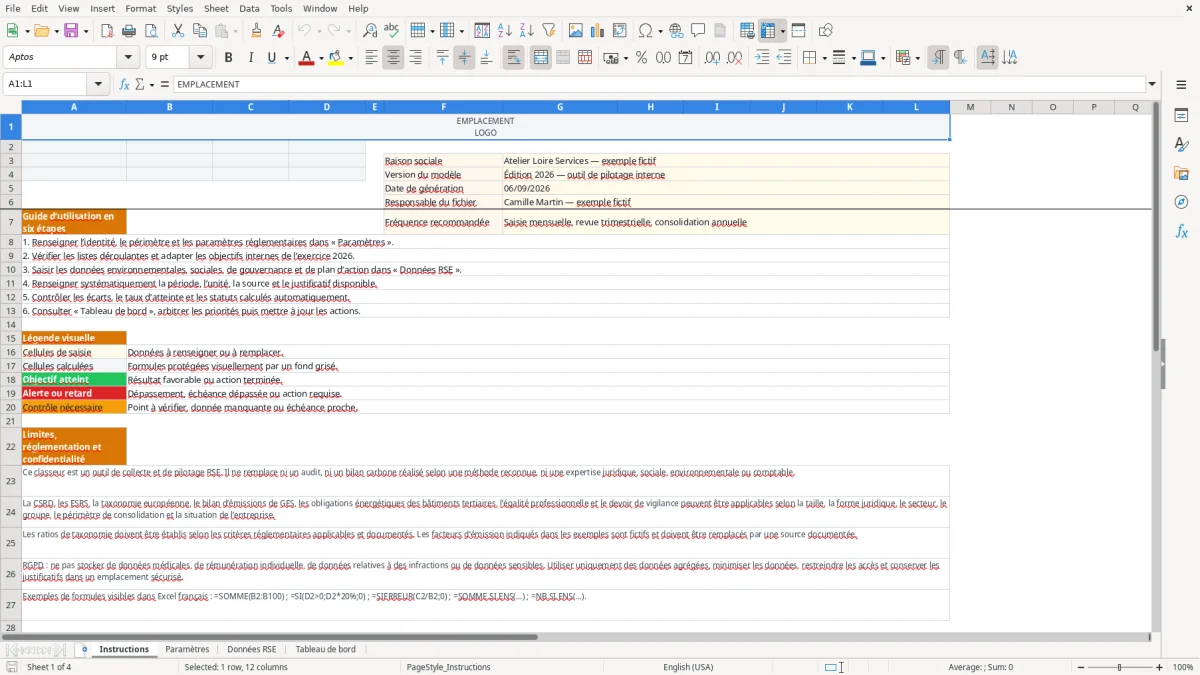Toggle Italic formatting
Image resolution: width=1200 pixels, height=675 pixels.
point(251,58)
